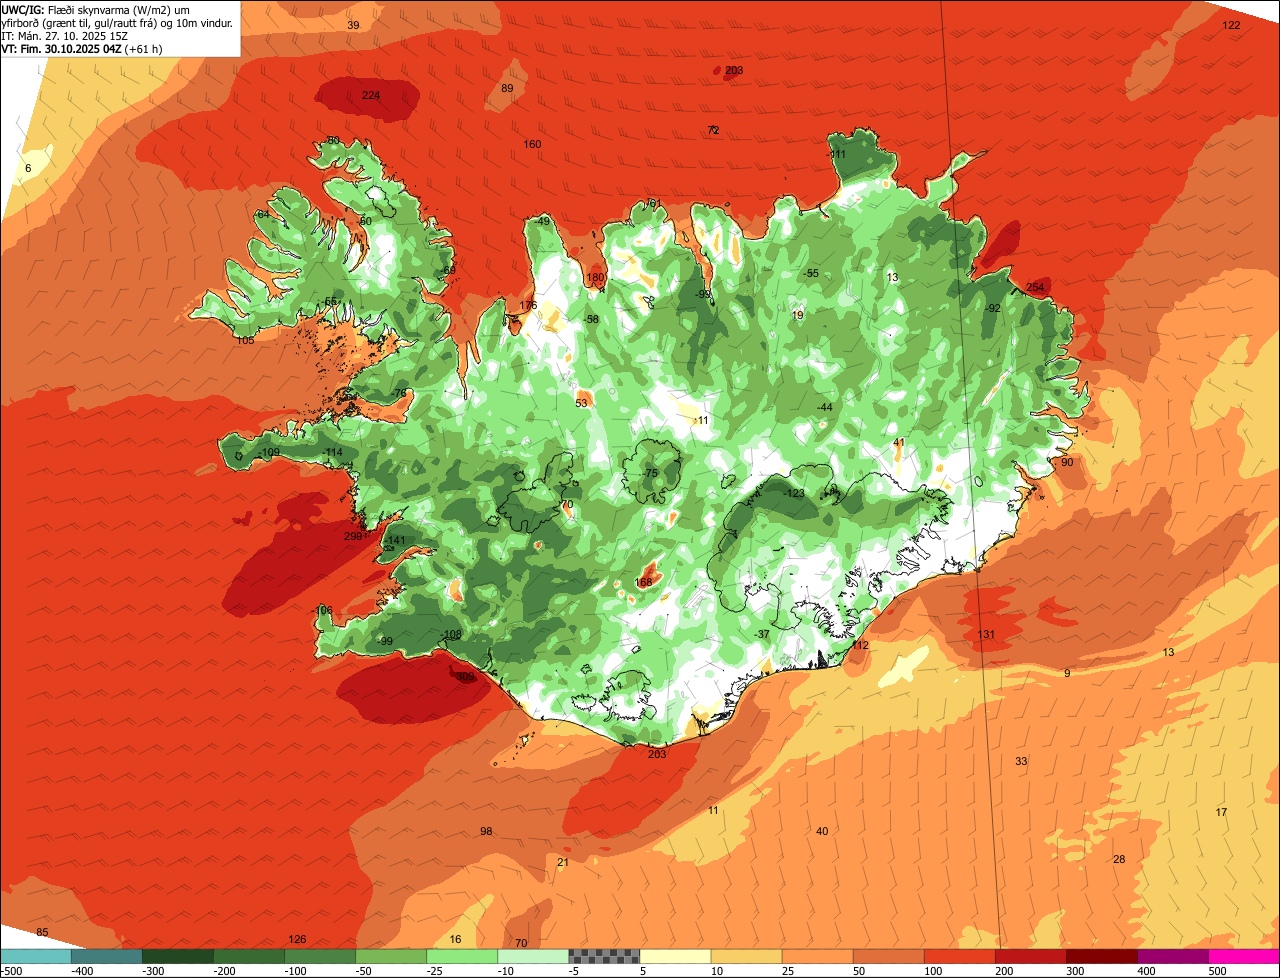Screen dimensions: 1280x978
Task: Click the value 39 on the map
Action: tap(353, 25)
